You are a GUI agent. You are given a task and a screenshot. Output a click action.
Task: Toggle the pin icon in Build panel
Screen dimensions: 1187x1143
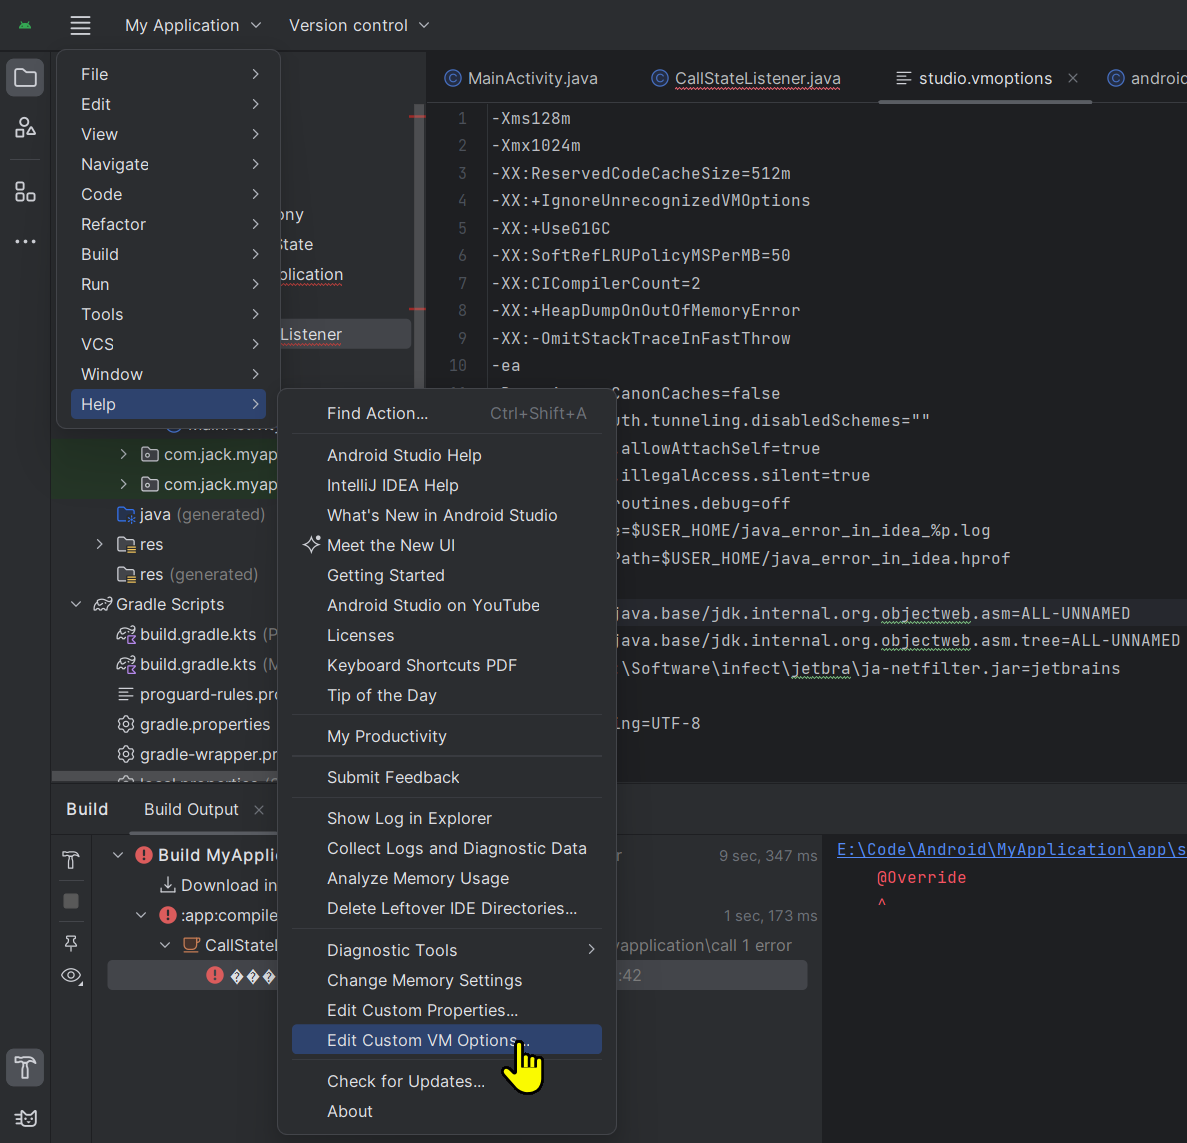click(x=70, y=942)
